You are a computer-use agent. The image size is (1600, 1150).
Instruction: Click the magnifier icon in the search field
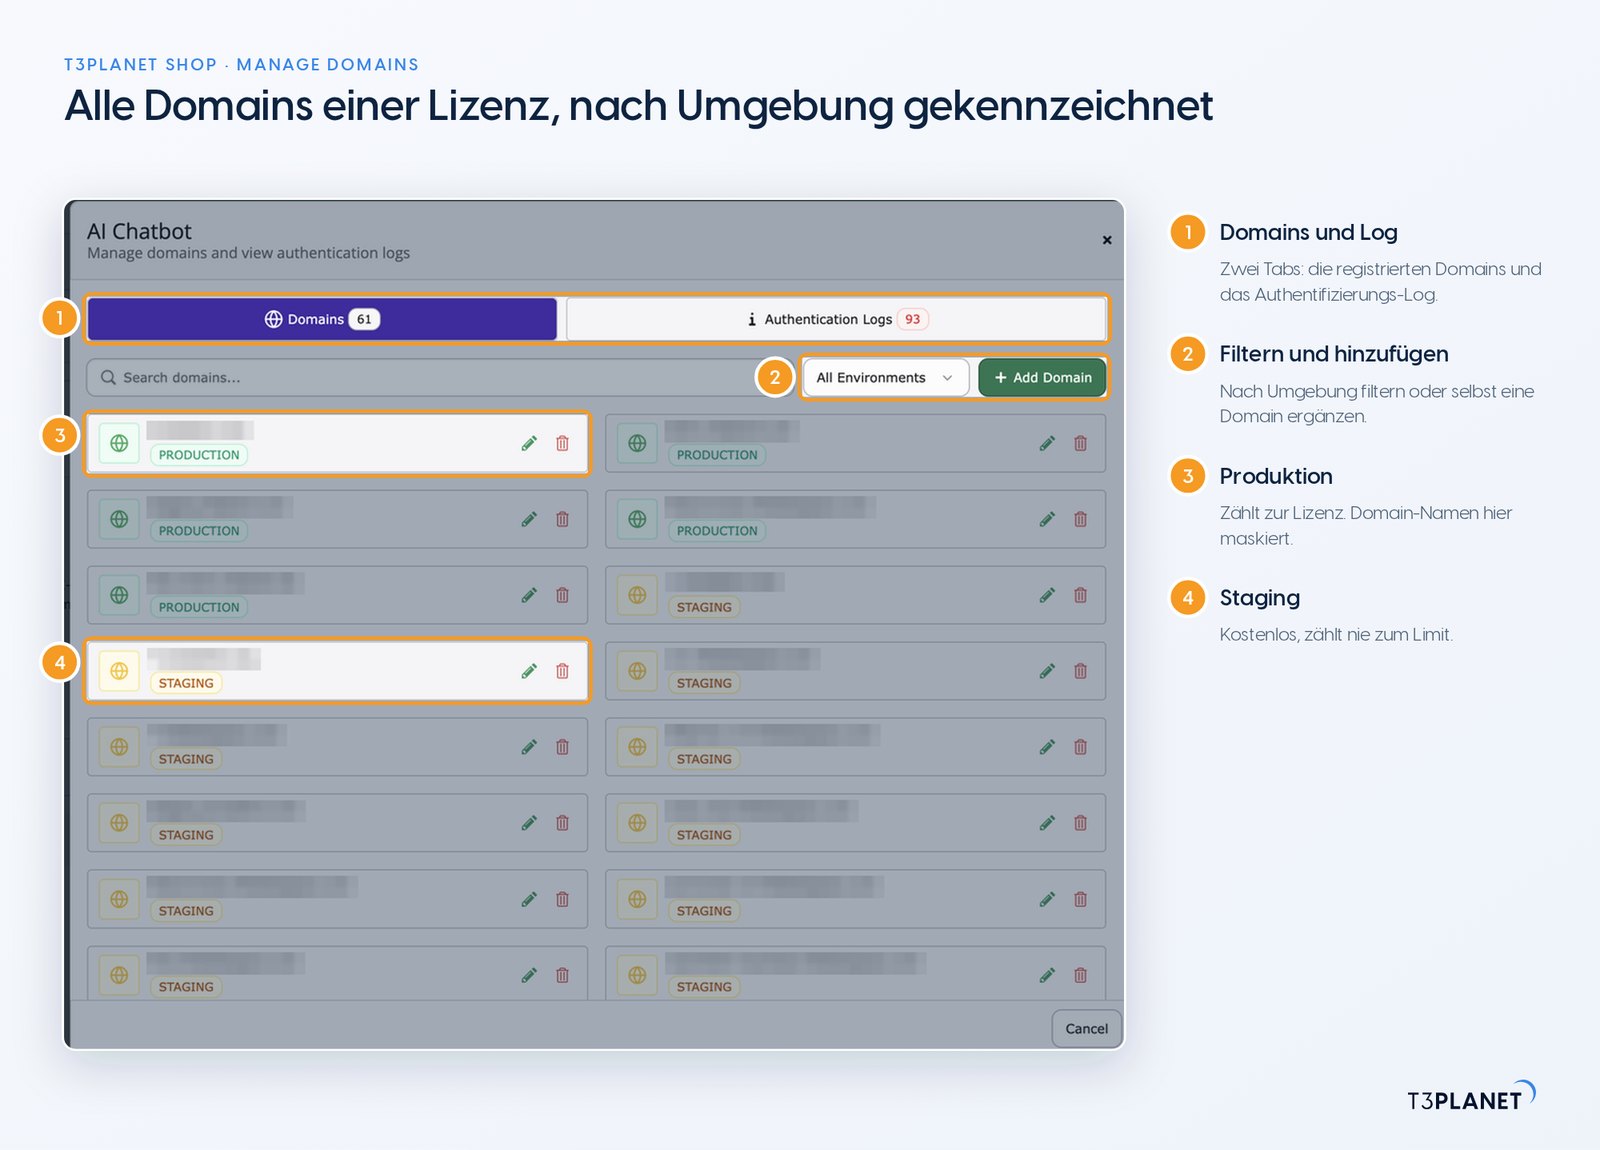tap(108, 378)
